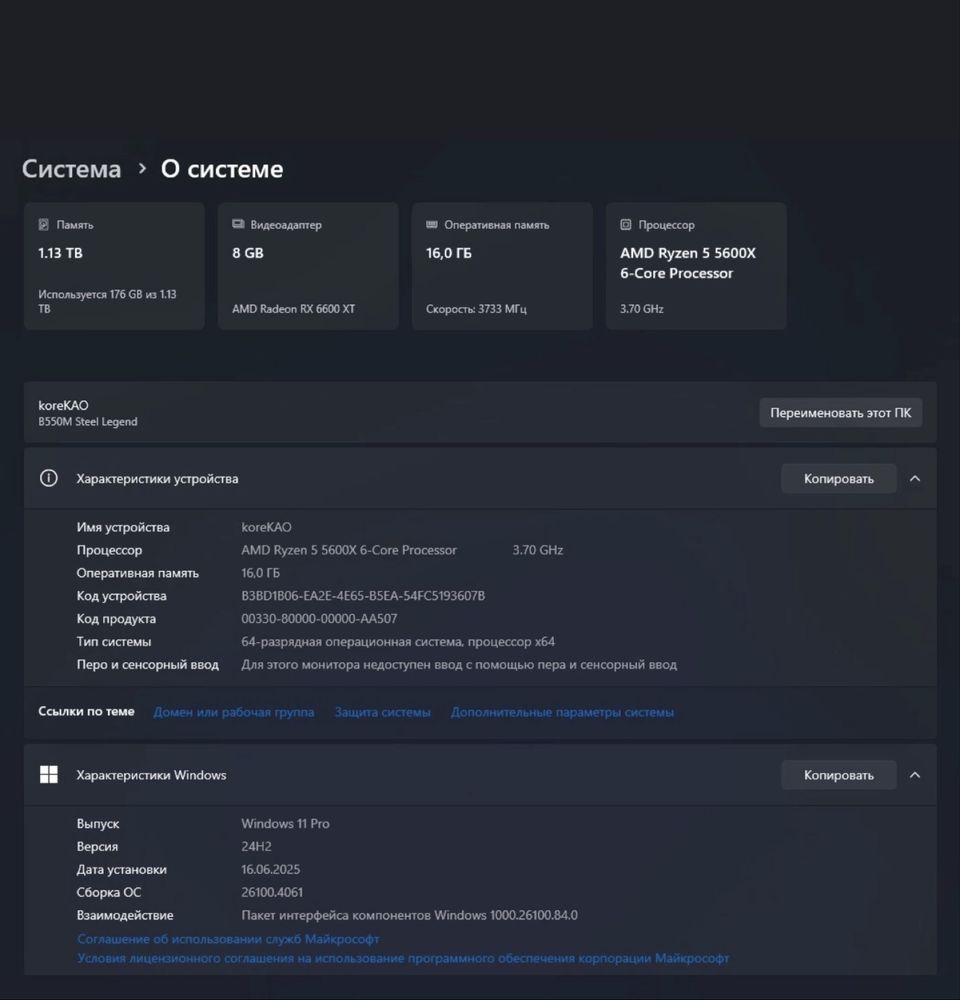Image resolution: width=960 pixels, height=1000 pixels.
Task: Open Соглашение об использовании служб Майкрософт
Action: pos(228,939)
